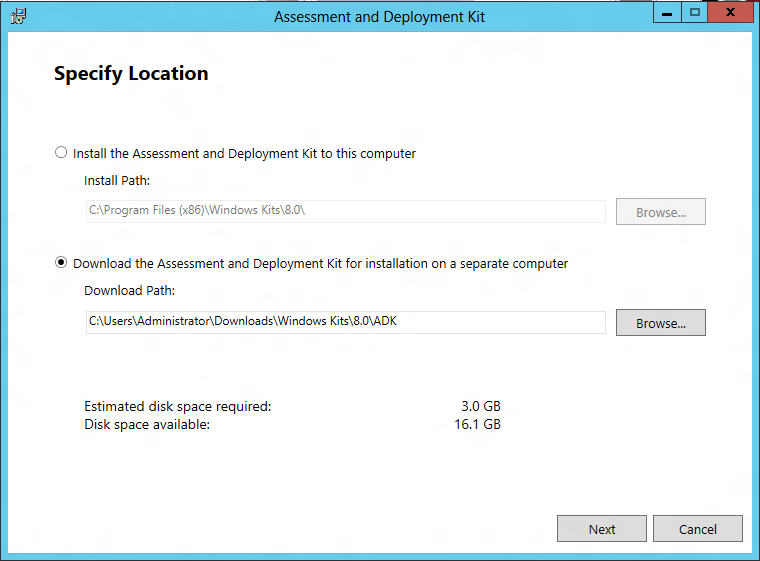Click the Assessment and Deployment Kit window title
Image resolution: width=760 pixels, height=561 pixels.
coord(380,17)
